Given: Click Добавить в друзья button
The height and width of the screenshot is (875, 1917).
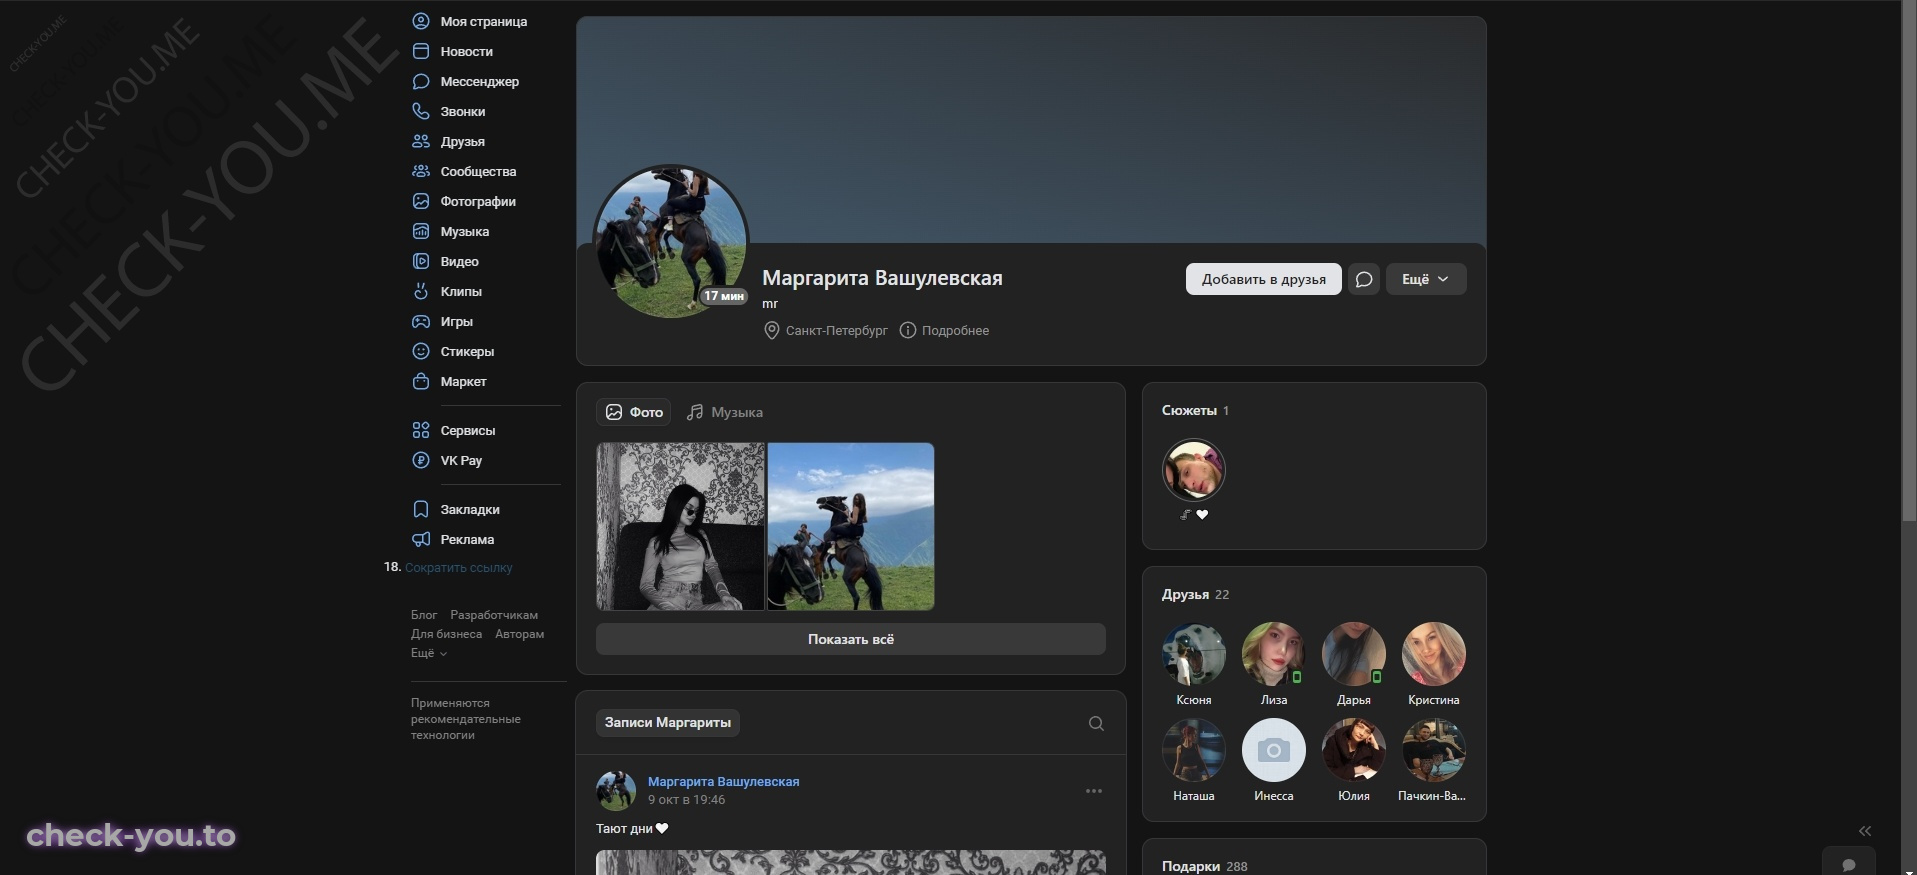Looking at the screenshot, I should click(x=1264, y=279).
